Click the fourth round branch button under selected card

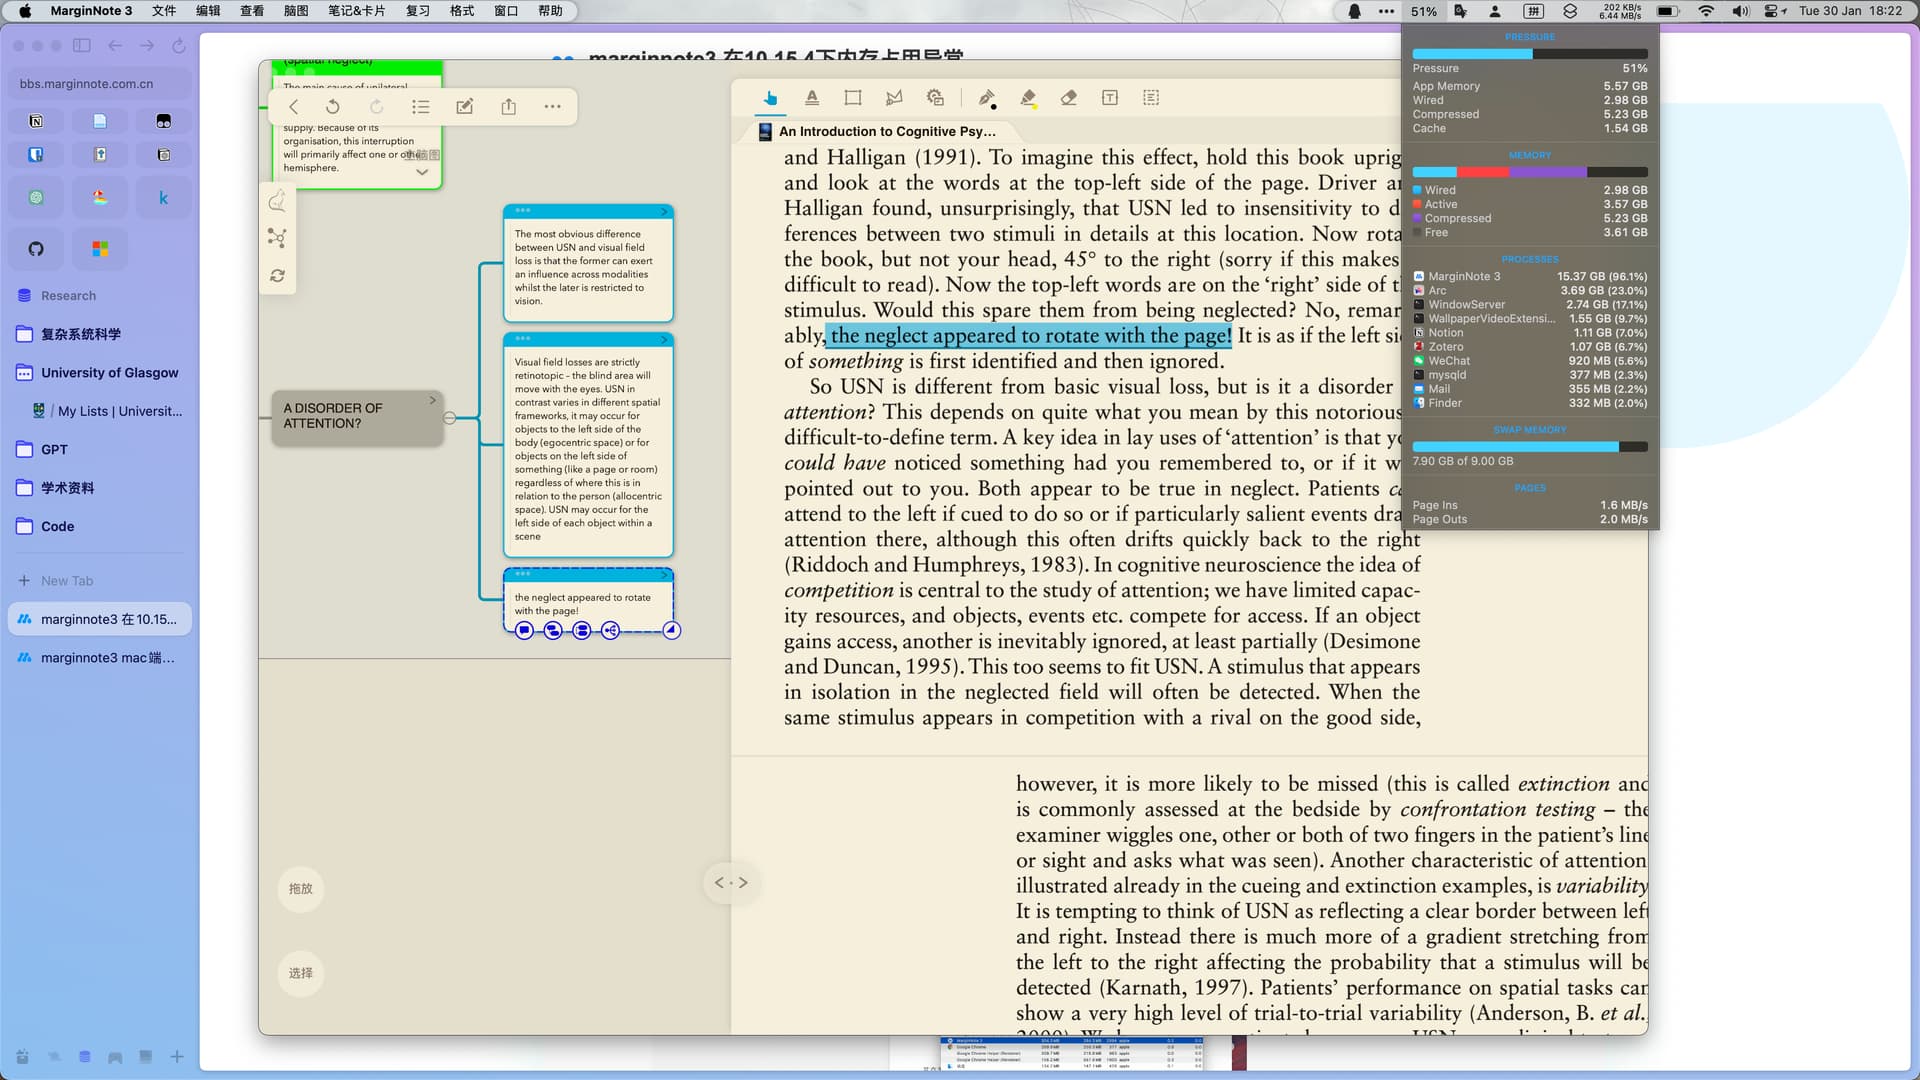[611, 631]
